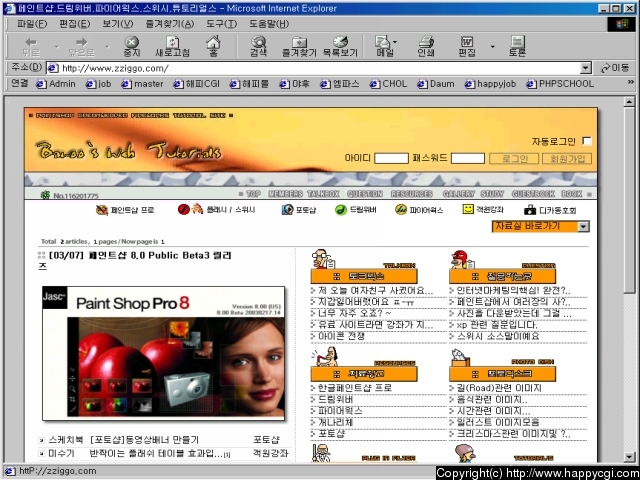Open the STUDY nav link
Viewport: 640px width, 480px height.
point(492,194)
